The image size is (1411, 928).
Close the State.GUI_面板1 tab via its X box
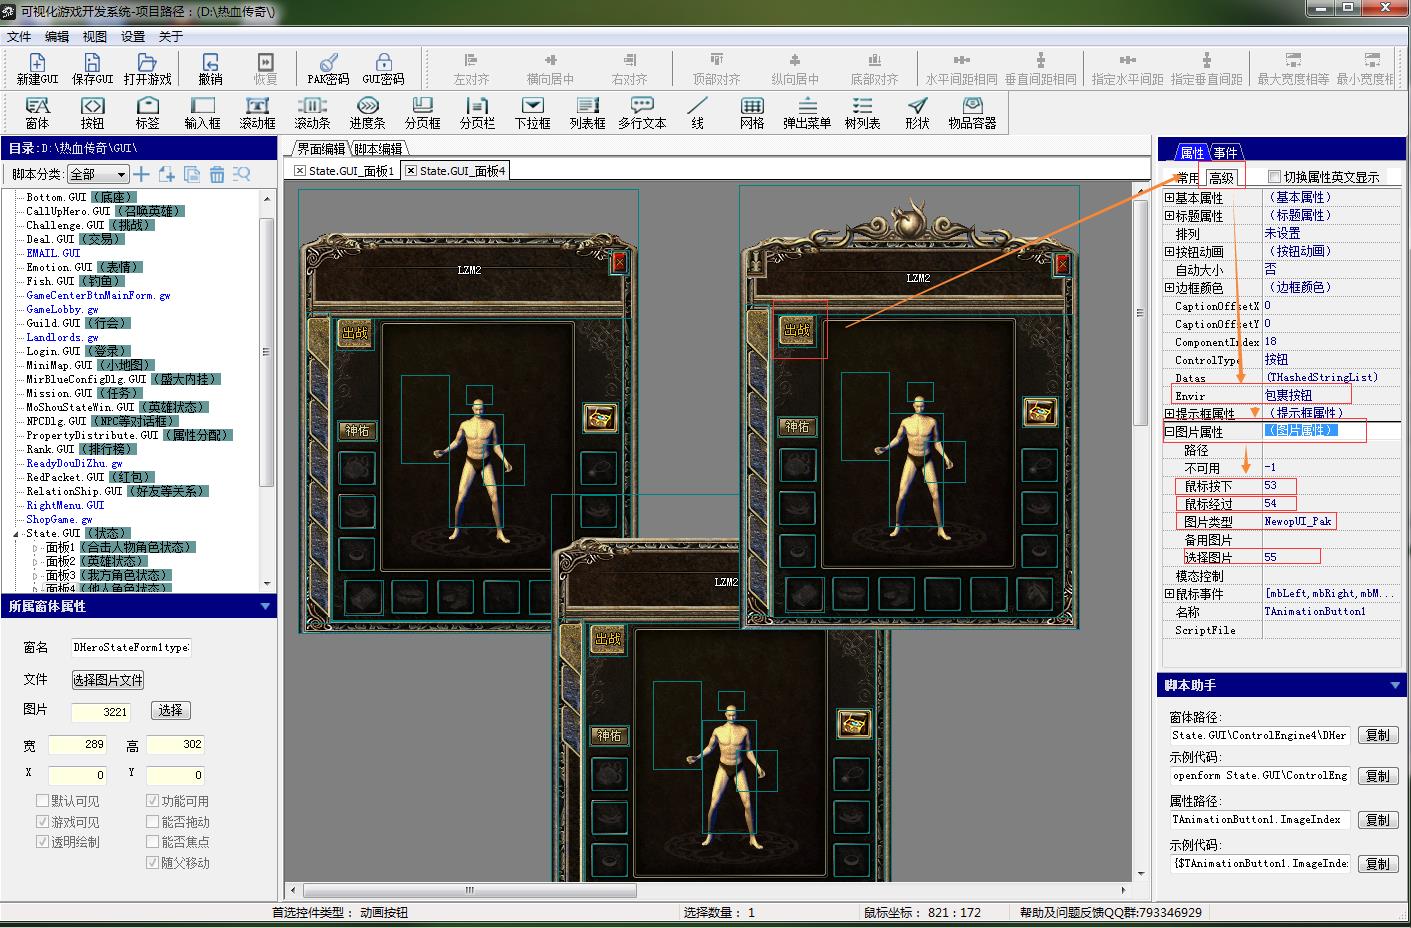point(300,171)
